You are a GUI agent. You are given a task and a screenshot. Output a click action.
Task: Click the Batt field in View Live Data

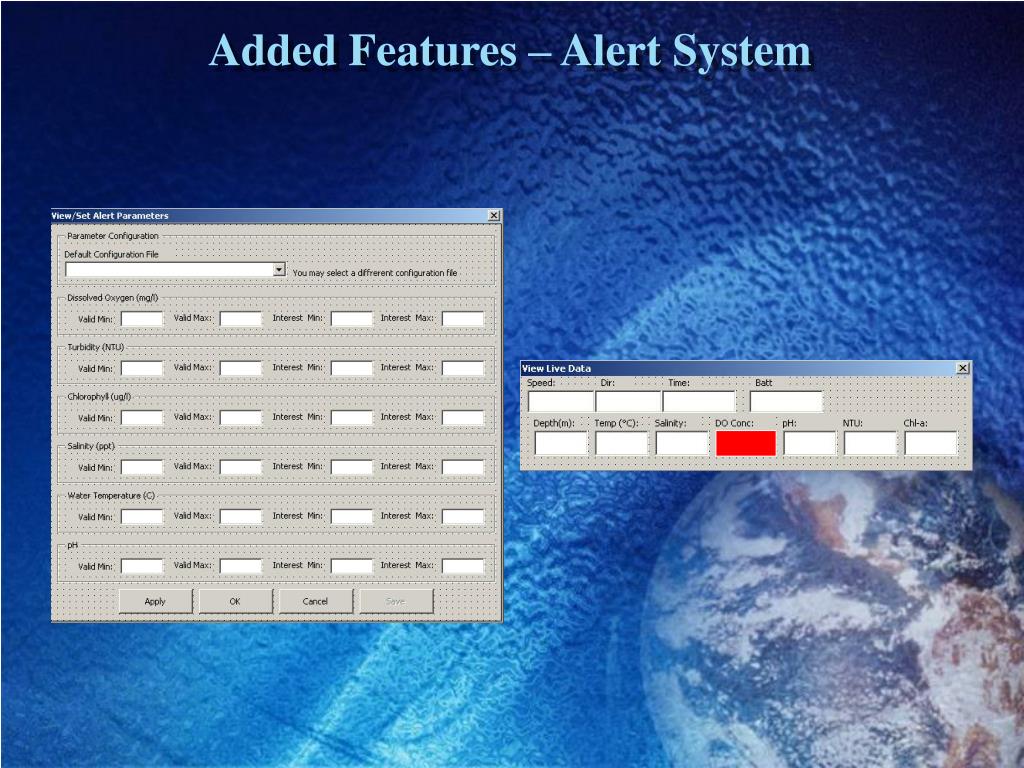pyautogui.click(x=786, y=401)
